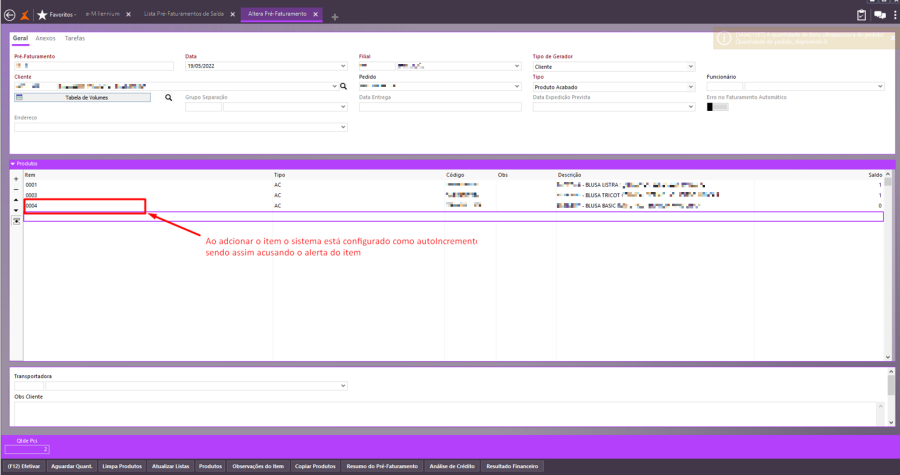Open the Data dropdown
This screenshot has height=475, width=900.
tap(343, 67)
